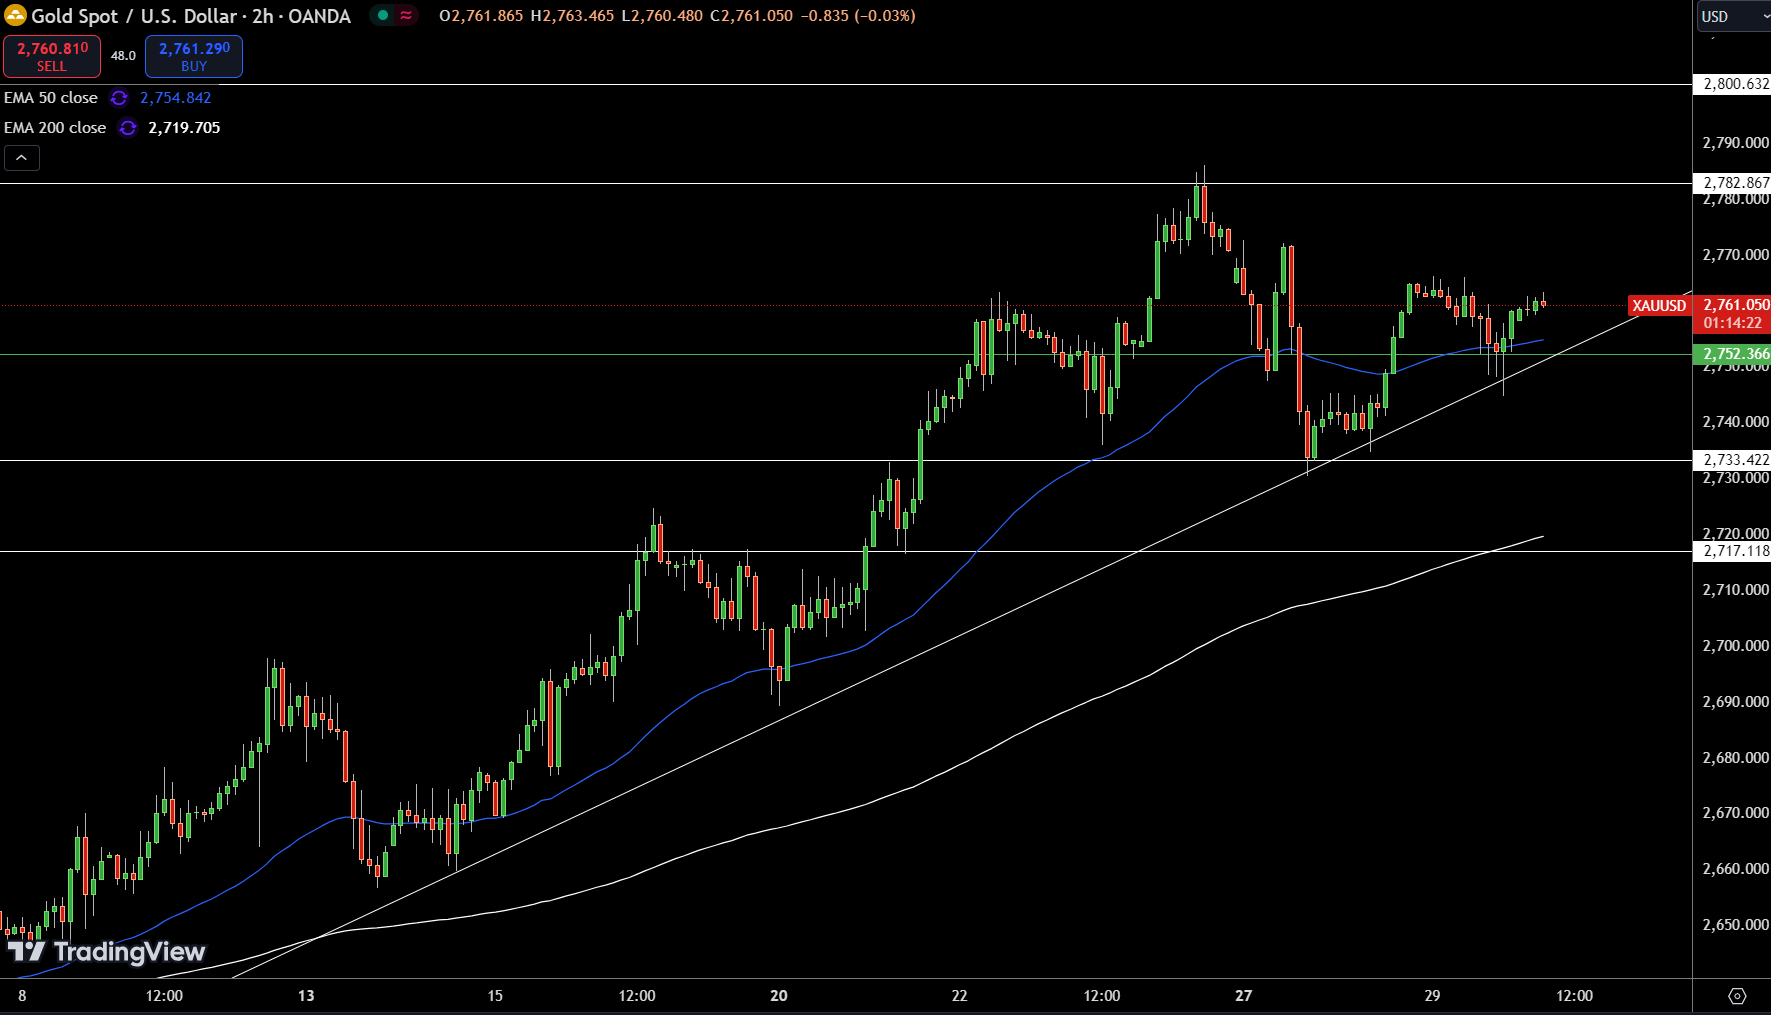The height and width of the screenshot is (1015, 1771).
Task: Click the 2,740.000 price axis tick
Action: (1736, 422)
